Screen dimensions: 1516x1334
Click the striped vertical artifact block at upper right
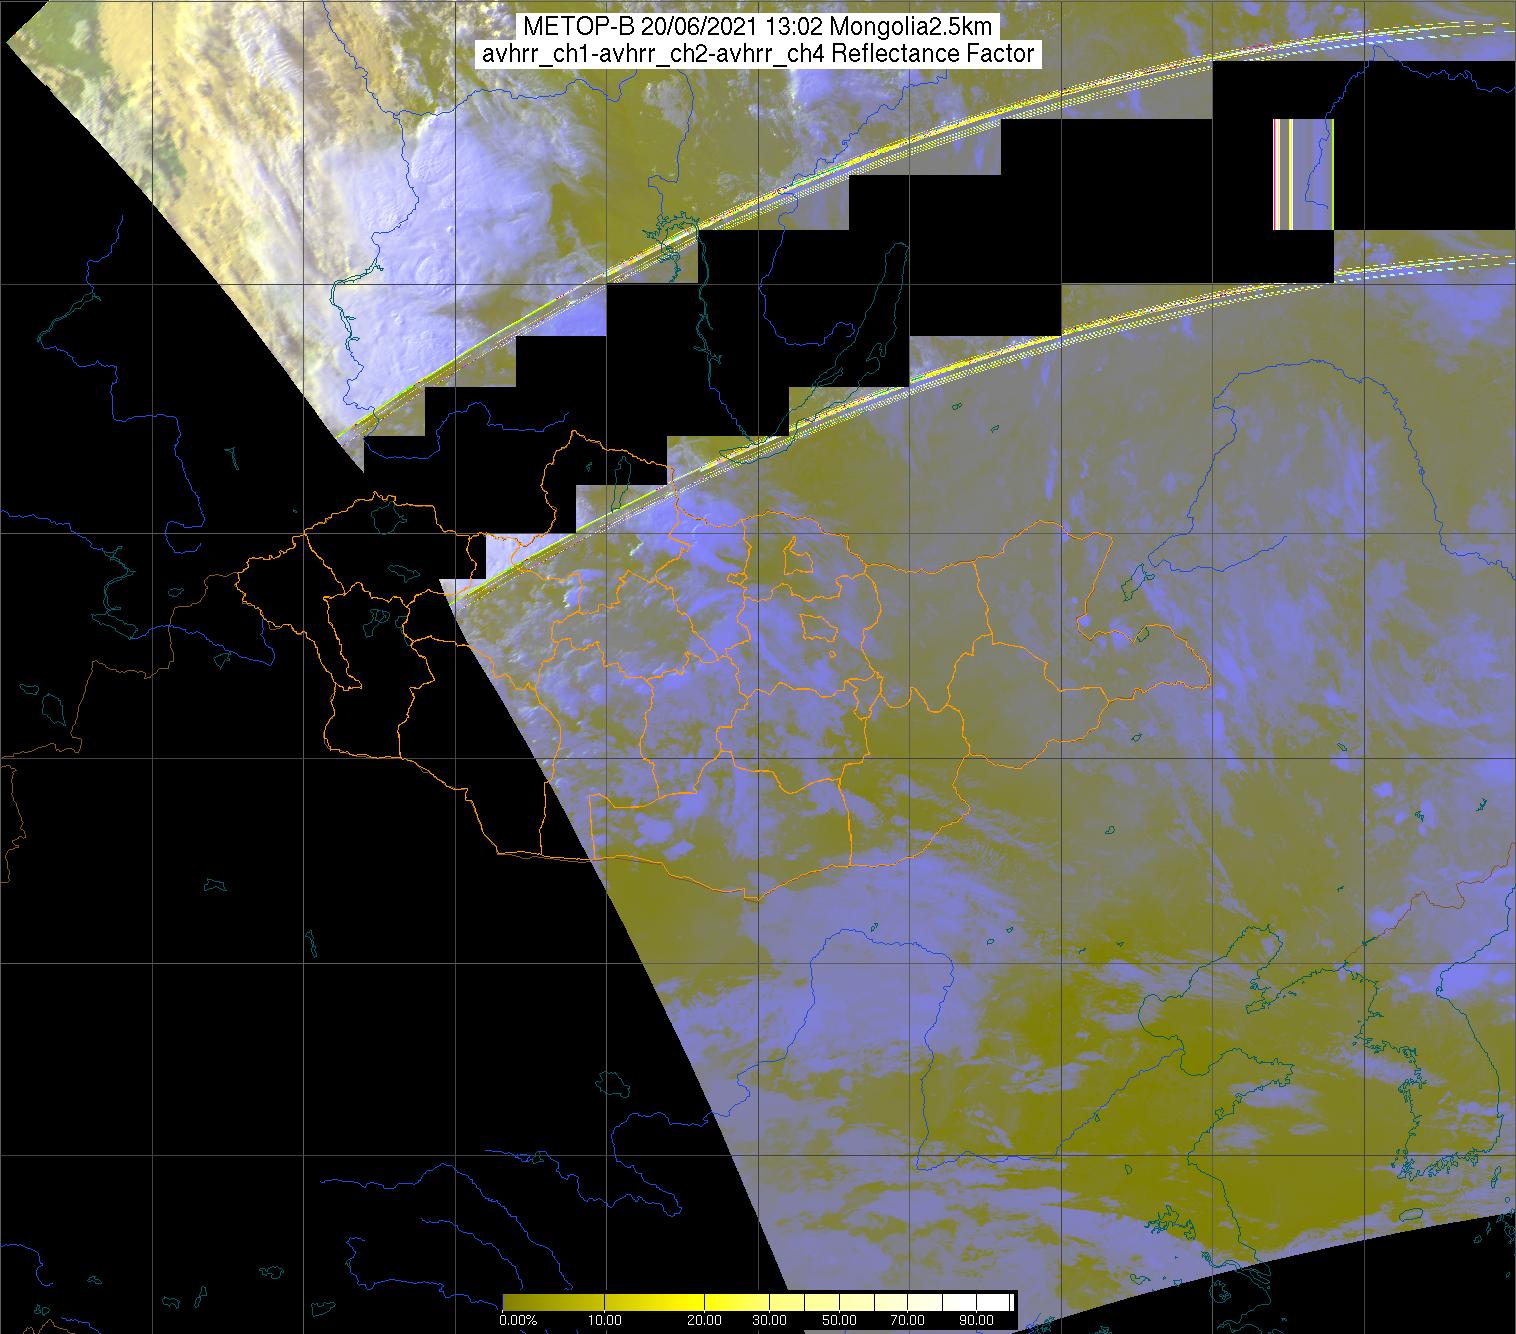tap(1303, 174)
